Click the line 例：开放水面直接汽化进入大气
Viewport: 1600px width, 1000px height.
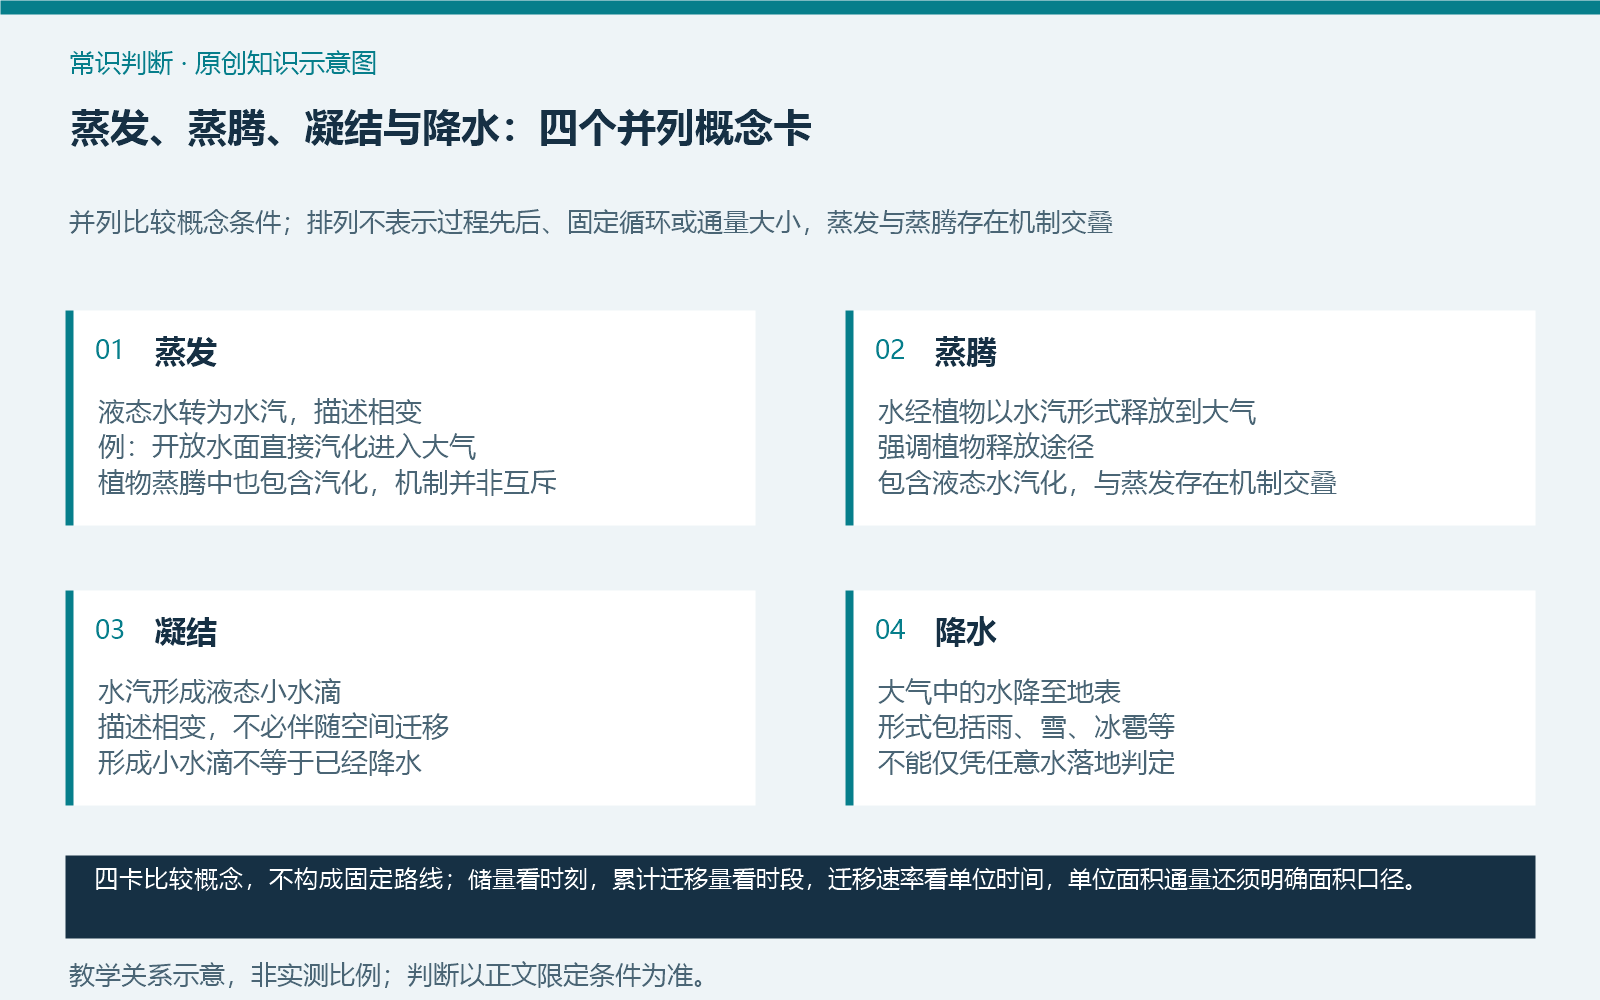[x=287, y=447]
